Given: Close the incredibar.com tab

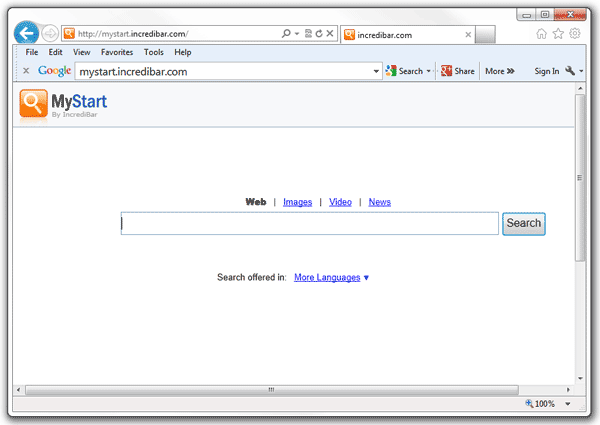Looking at the screenshot, I should 468,35.
